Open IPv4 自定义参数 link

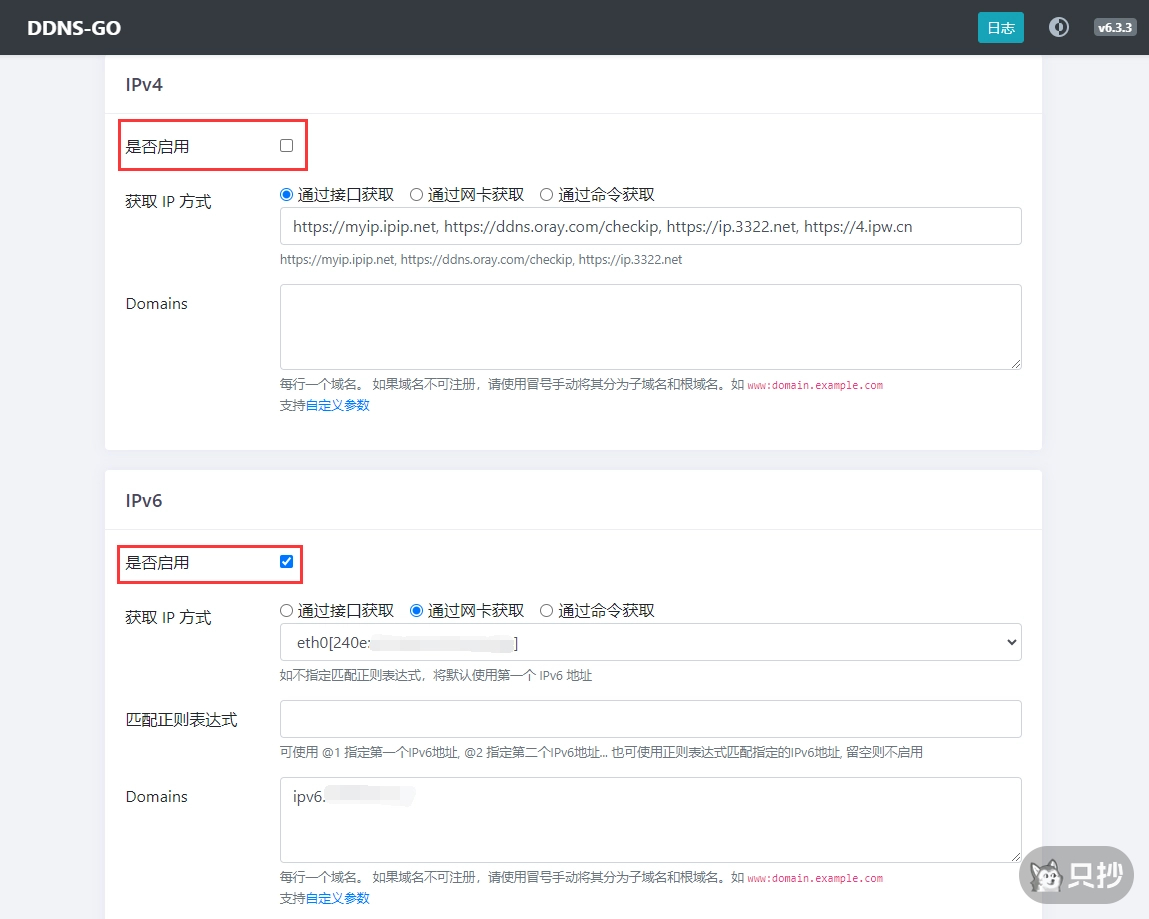[x=337, y=405]
